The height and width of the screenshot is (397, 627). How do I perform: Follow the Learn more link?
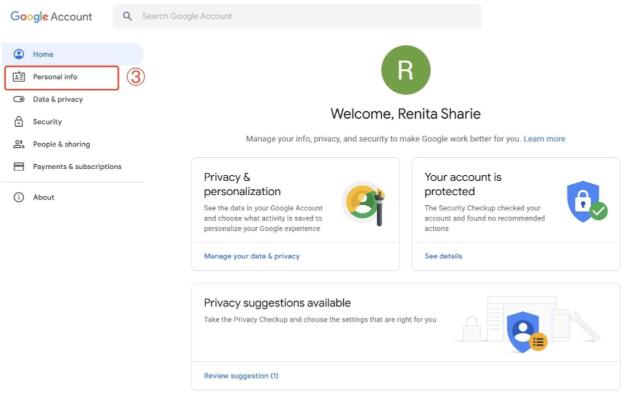click(x=544, y=139)
